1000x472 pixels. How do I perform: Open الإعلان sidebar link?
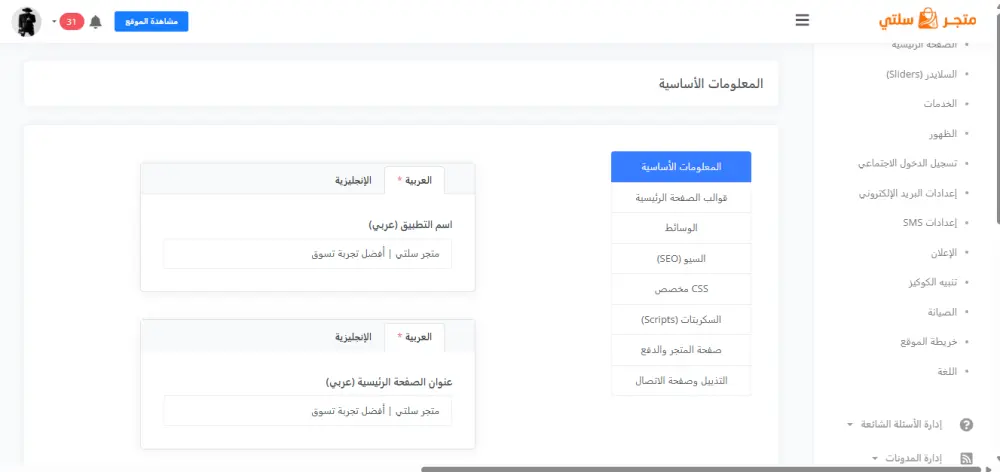944,253
